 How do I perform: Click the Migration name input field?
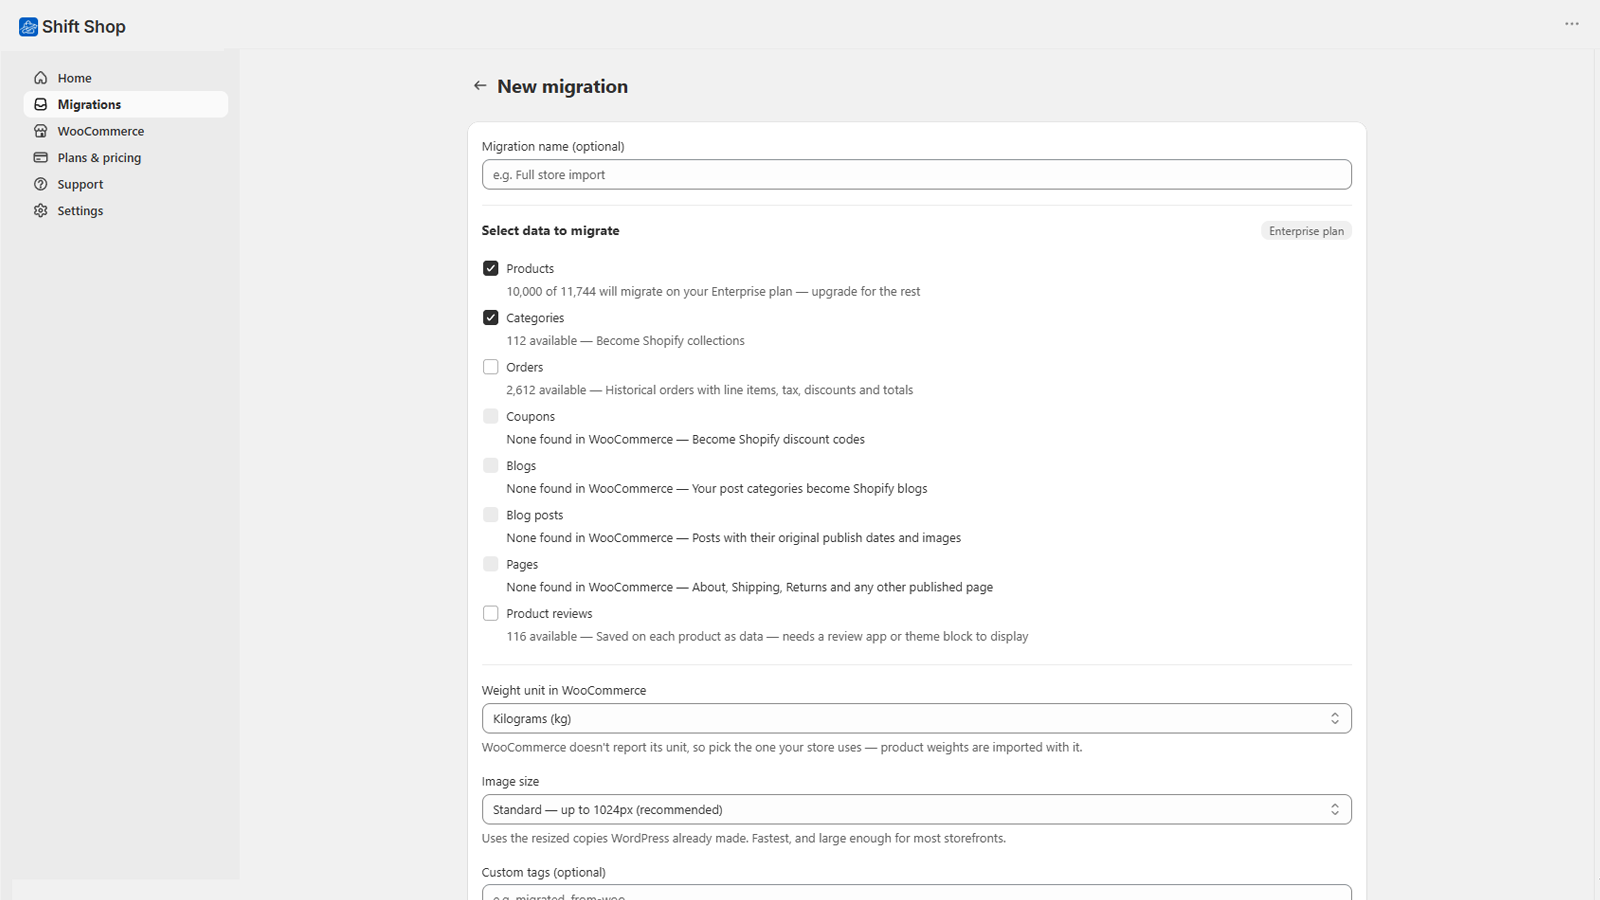[916, 175]
